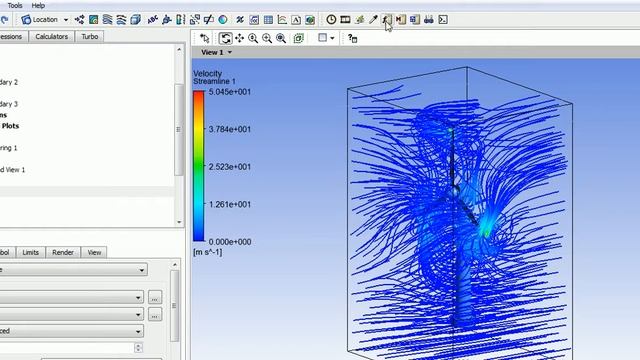This screenshot has height=360, width=640.
Task: Switch to the Turbo tab
Action: coord(89,36)
